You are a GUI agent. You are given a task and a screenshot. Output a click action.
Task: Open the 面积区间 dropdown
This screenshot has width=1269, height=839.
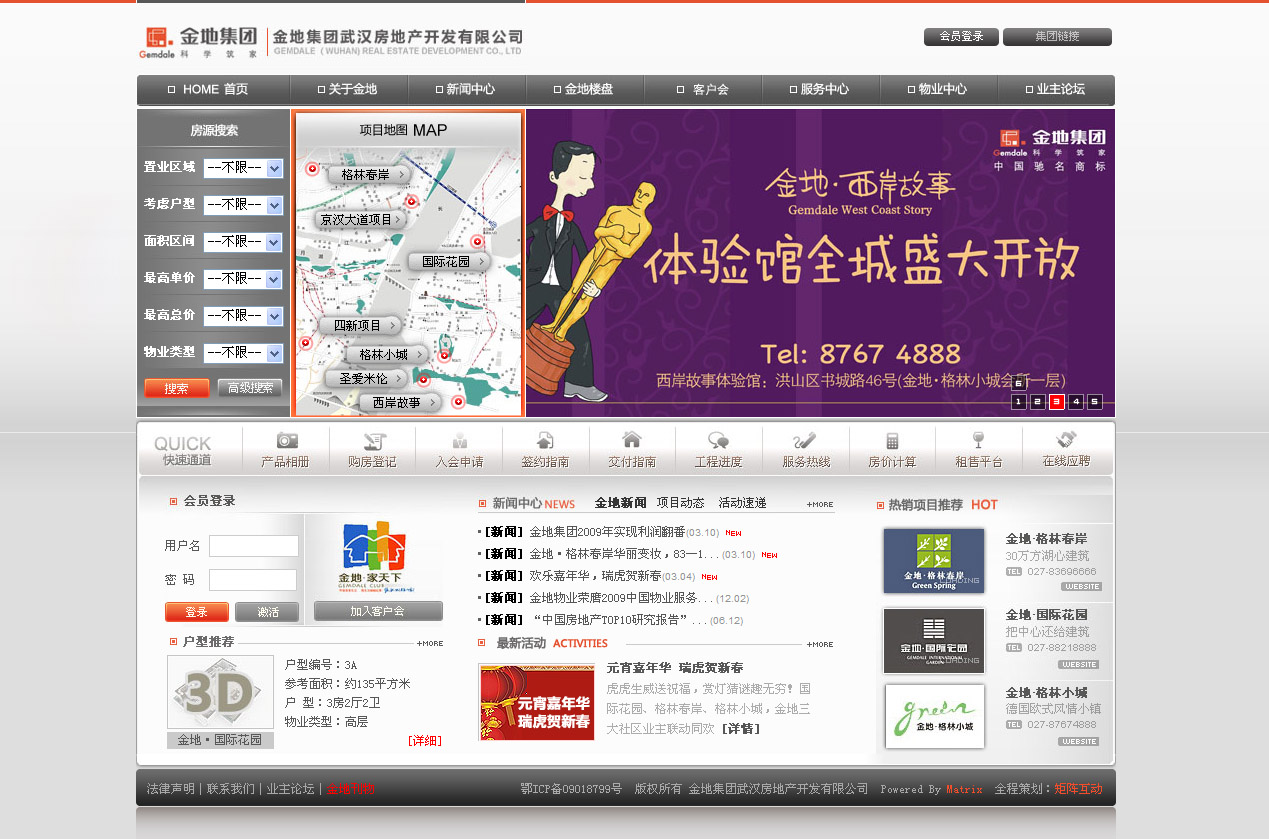(243, 242)
